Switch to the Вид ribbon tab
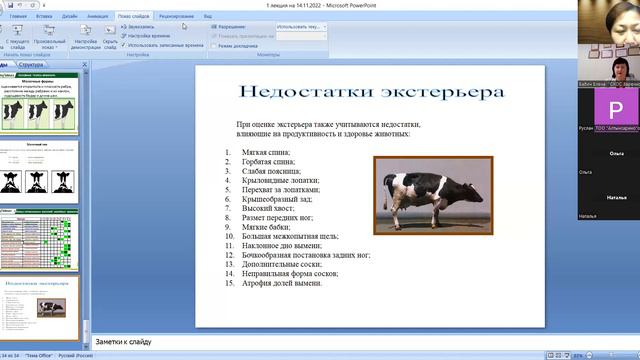Image resolution: width=640 pixels, height=360 pixels. pyautogui.click(x=208, y=16)
